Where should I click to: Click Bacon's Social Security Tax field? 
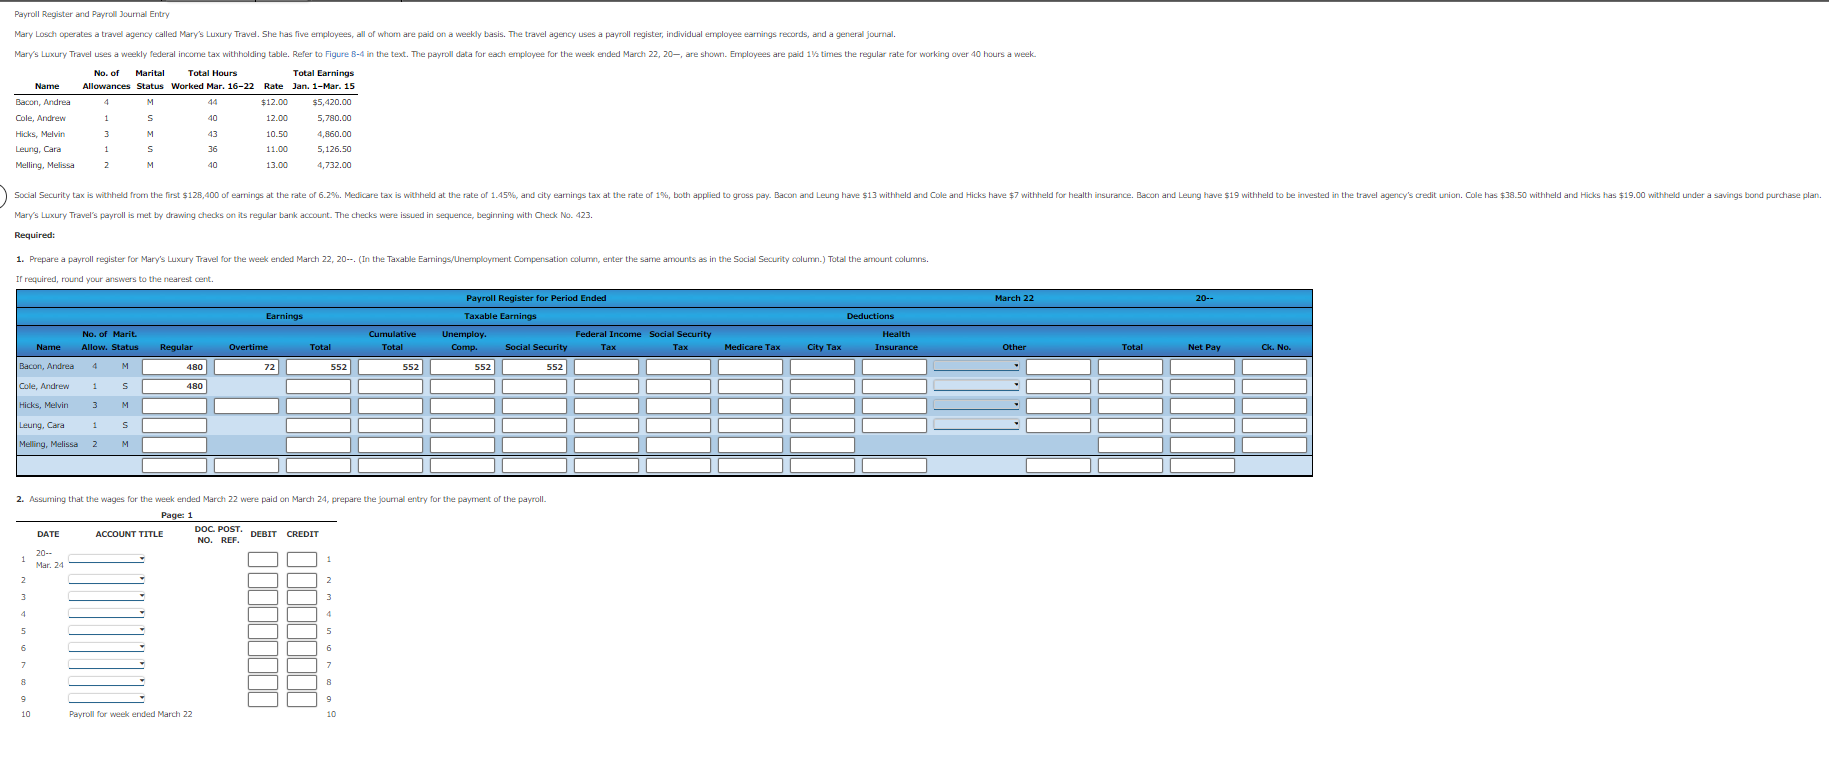(678, 367)
